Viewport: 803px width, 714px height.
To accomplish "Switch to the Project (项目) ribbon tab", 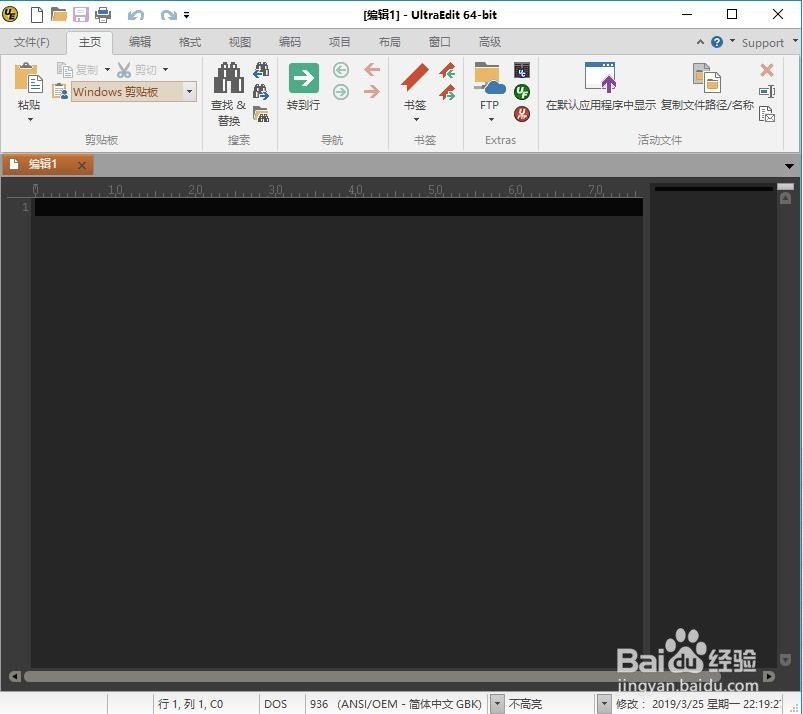I will coord(340,42).
